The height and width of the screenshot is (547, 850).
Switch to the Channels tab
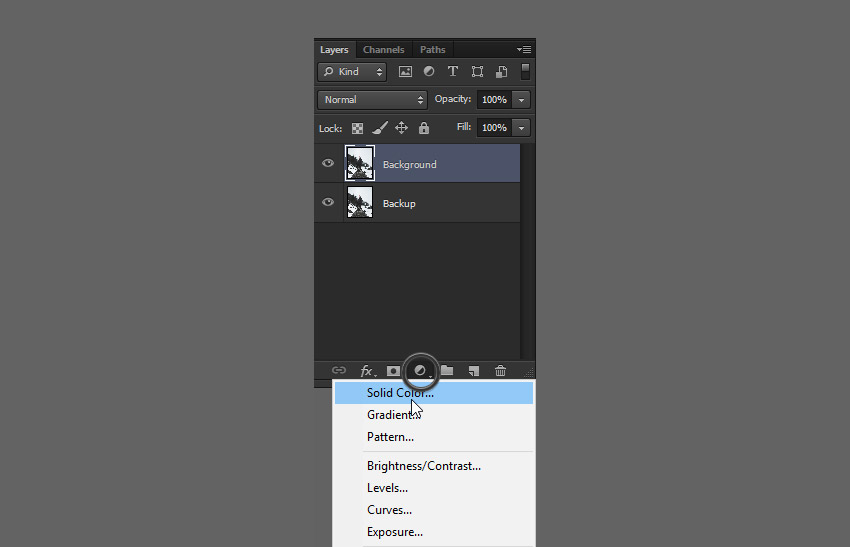point(384,49)
